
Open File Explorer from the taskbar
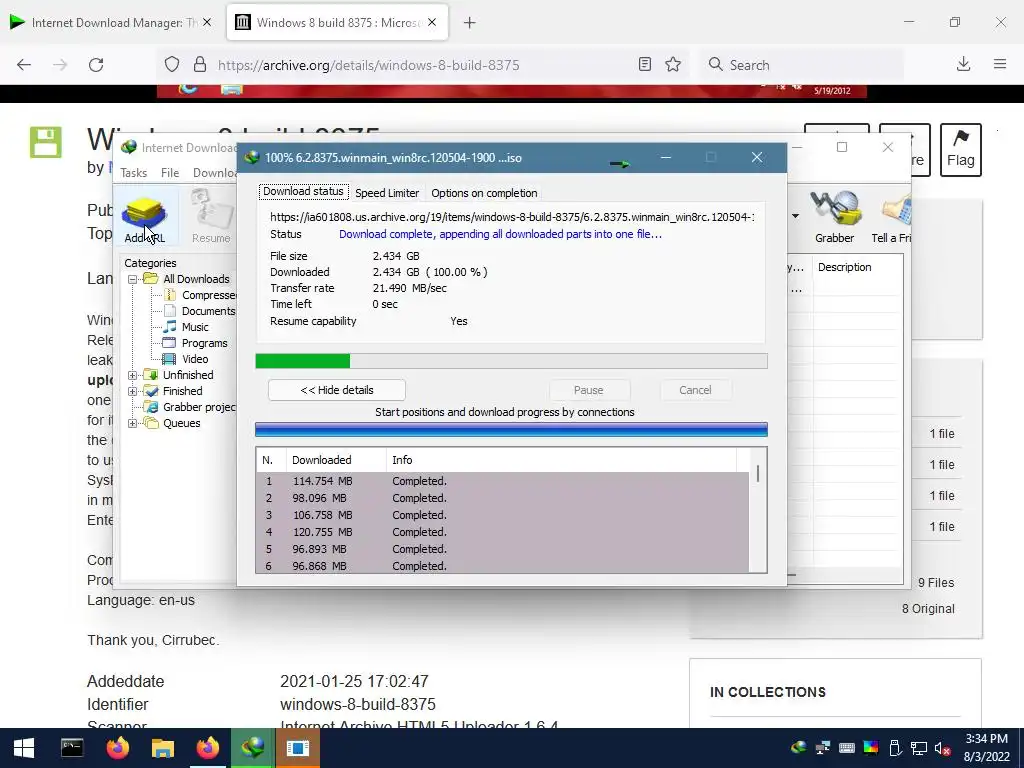coord(163,748)
